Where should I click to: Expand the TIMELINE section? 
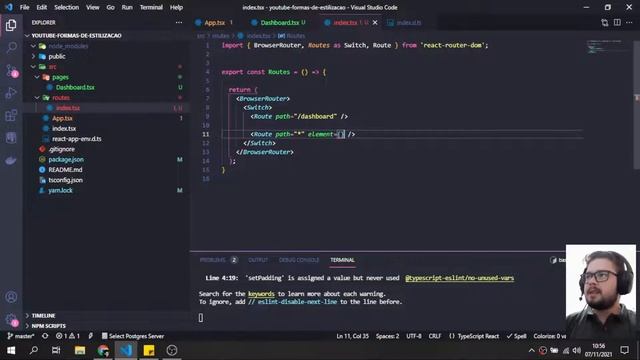tap(43, 316)
